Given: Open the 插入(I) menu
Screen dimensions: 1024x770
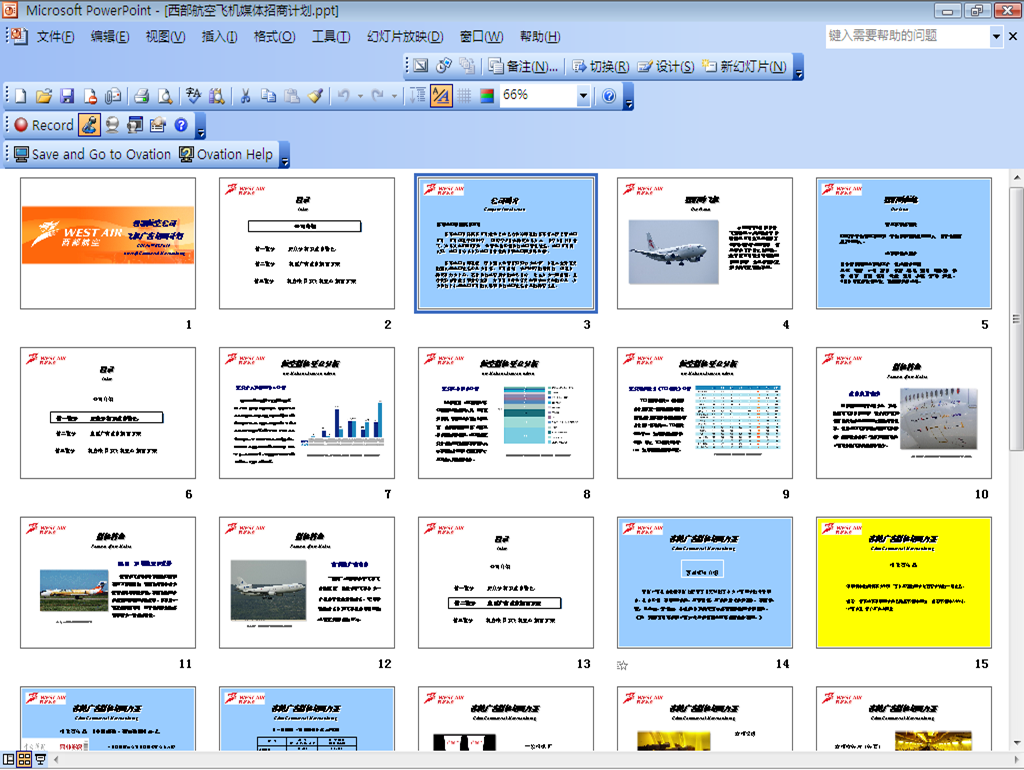Looking at the screenshot, I should [219, 37].
